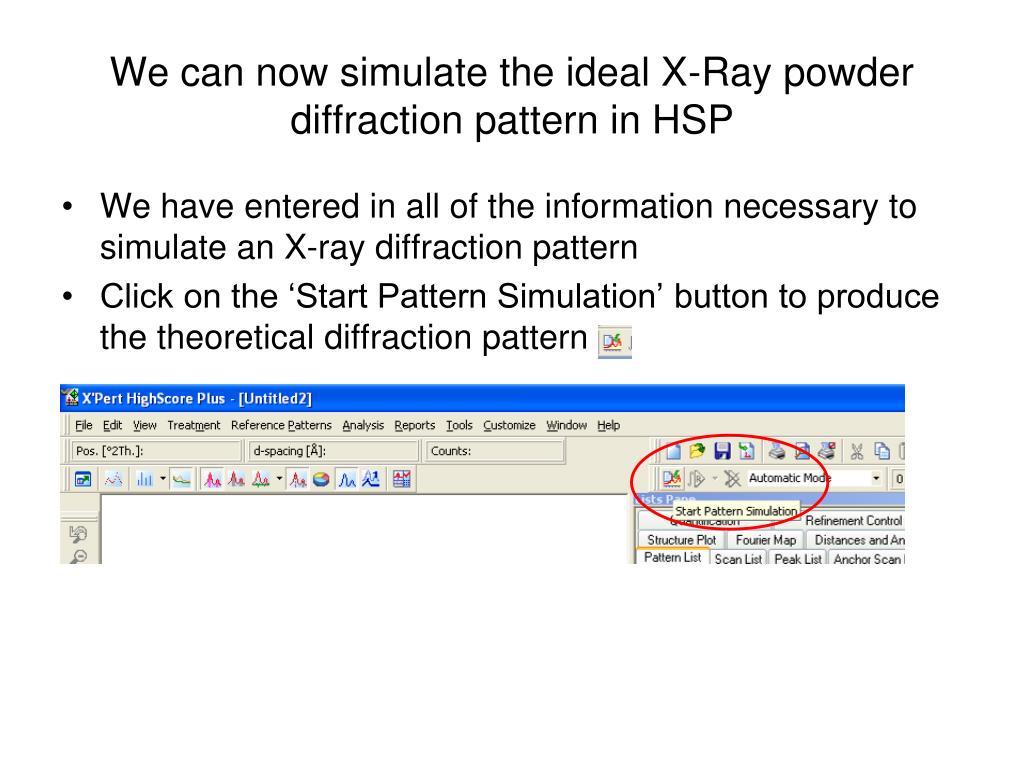Click the second red peaks icon
The width and height of the screenshot is (1024, 768).
tap(236, 479)
